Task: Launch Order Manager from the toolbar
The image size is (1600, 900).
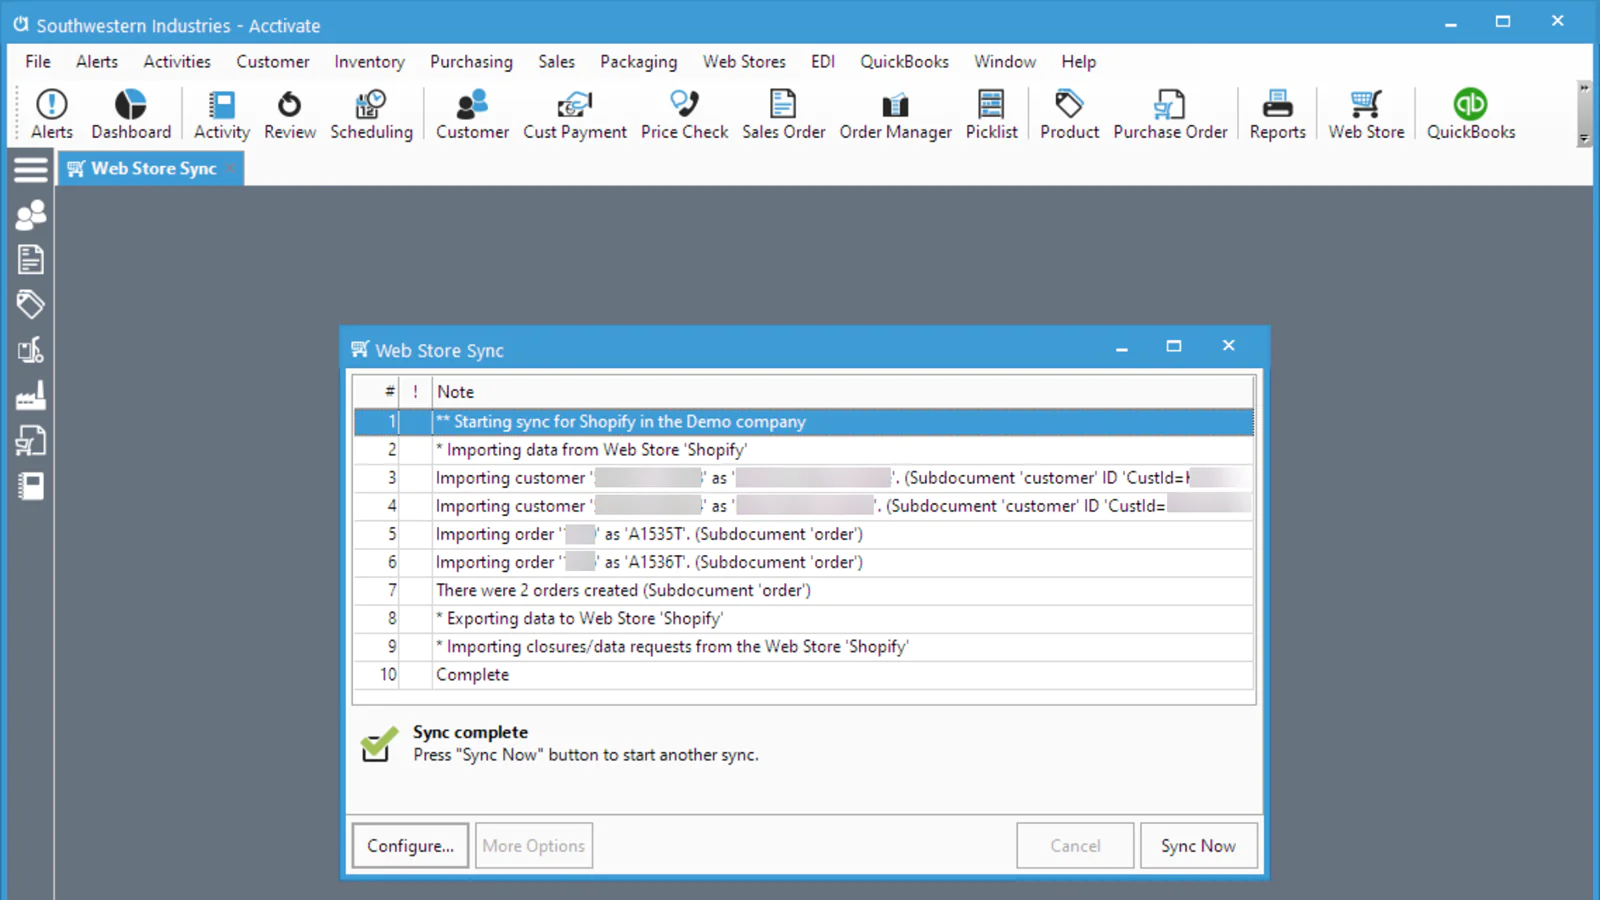Action: coord(895,114)
